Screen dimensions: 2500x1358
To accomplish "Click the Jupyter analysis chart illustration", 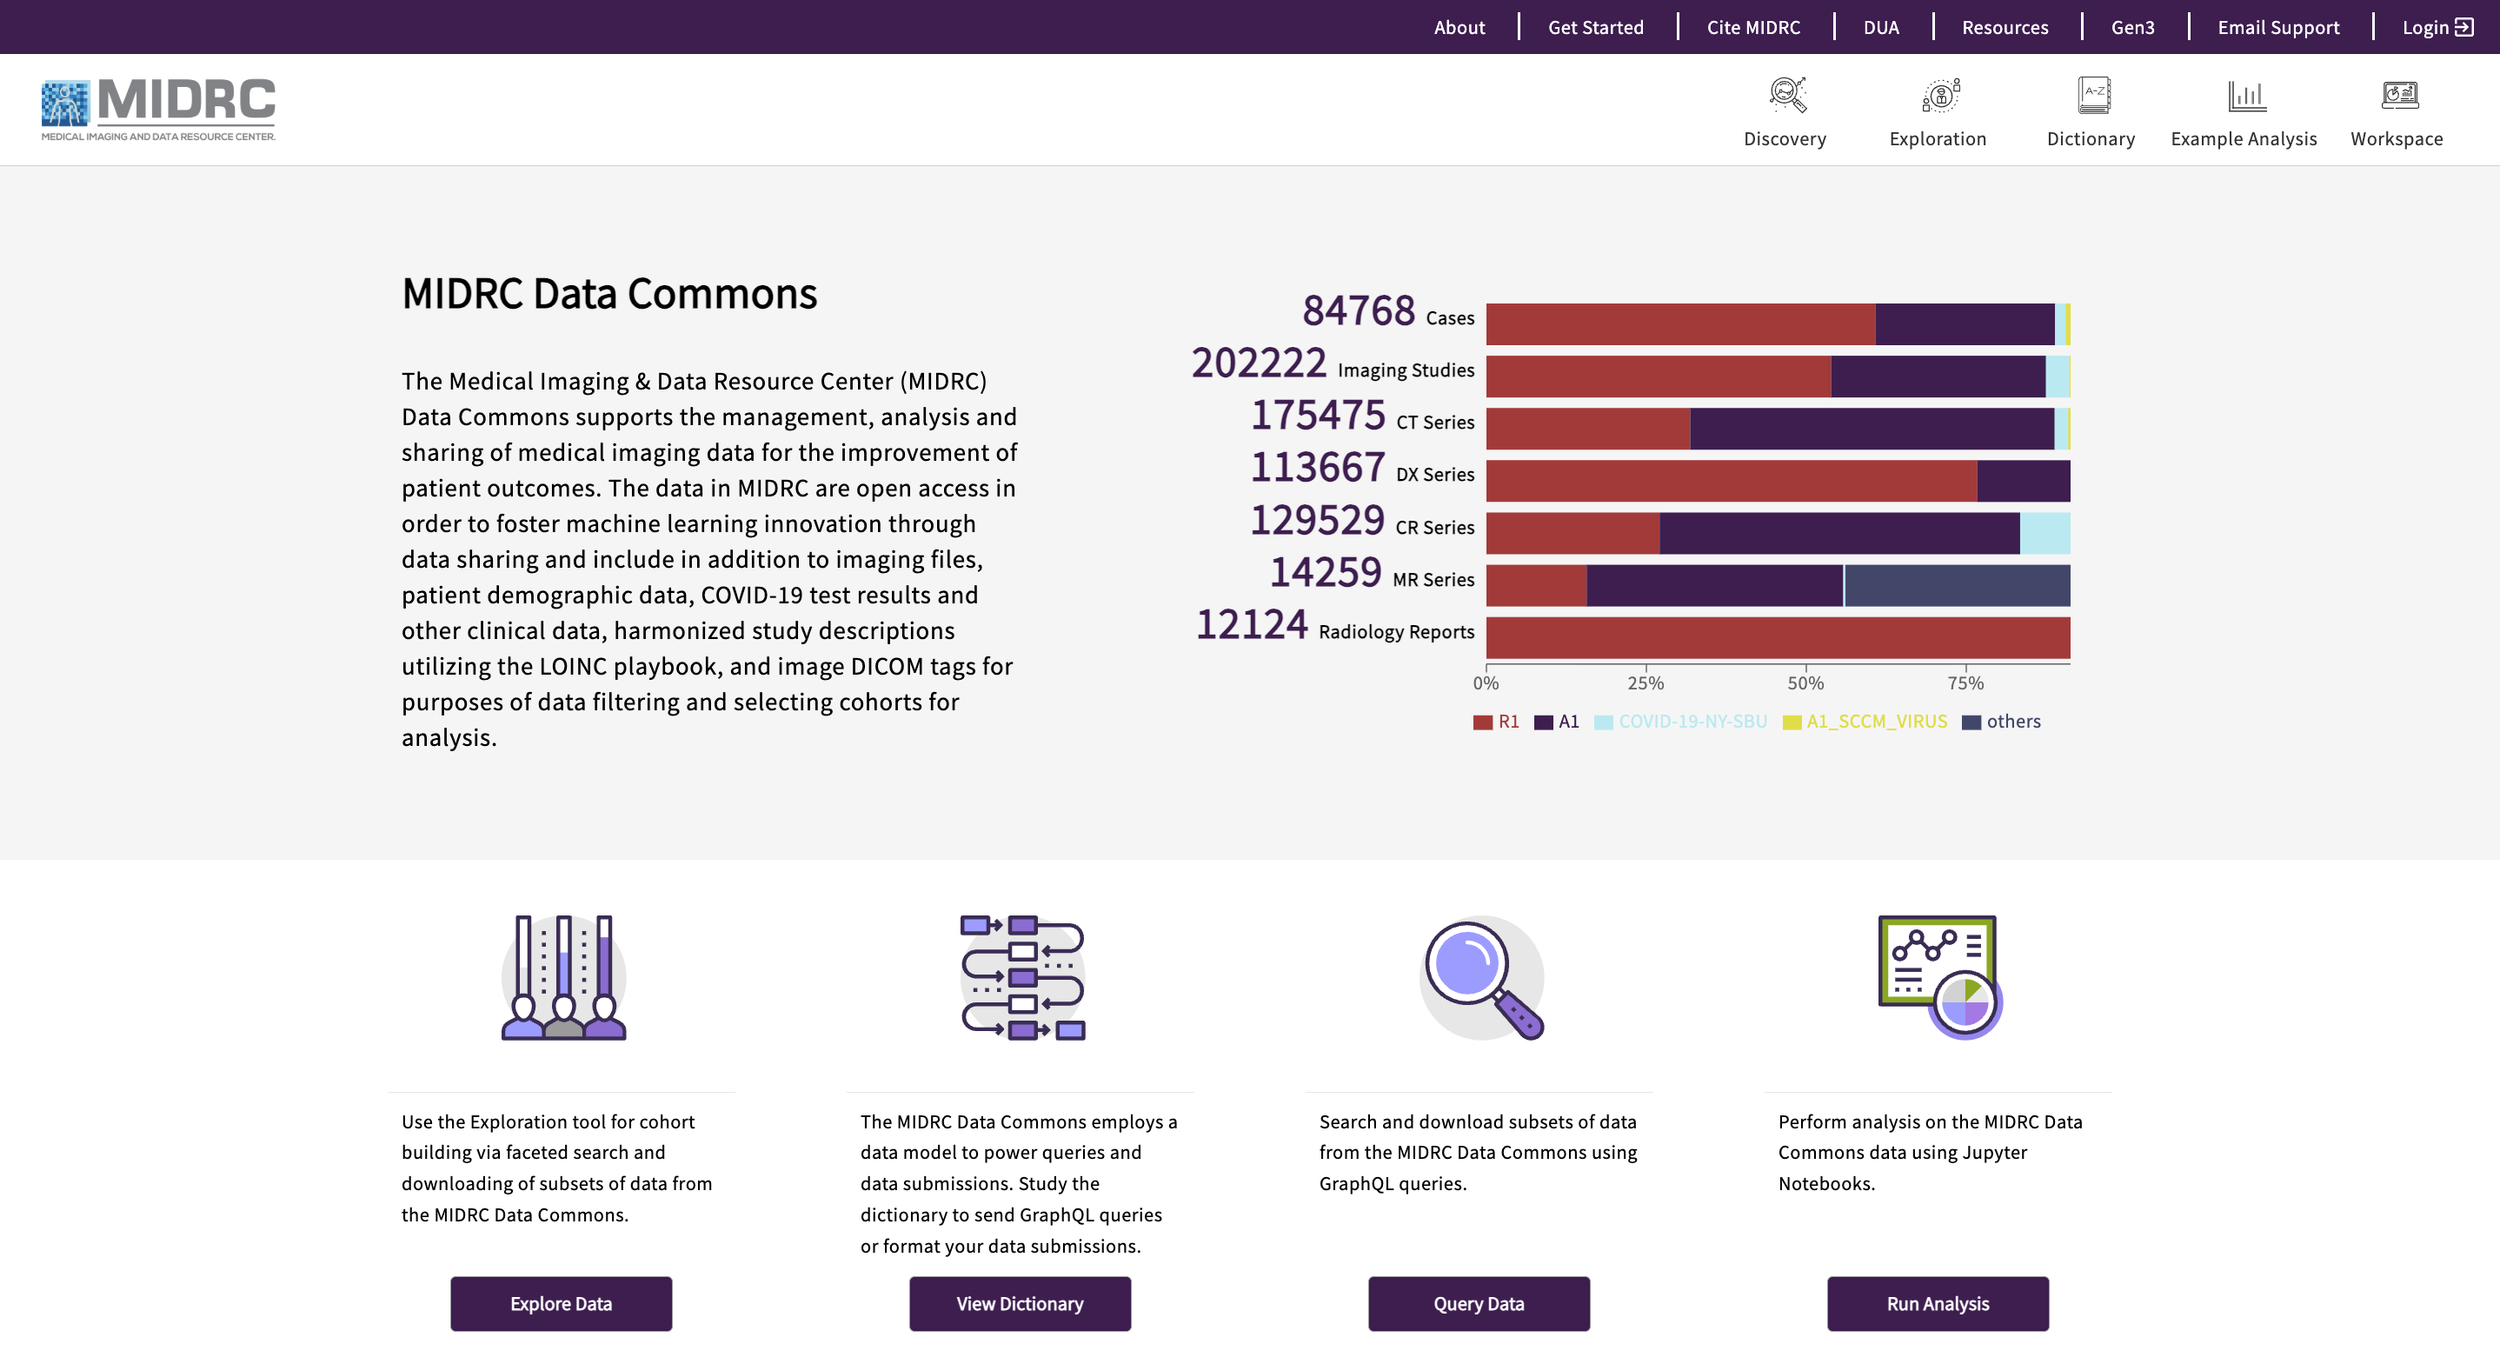I will coord(1939,977).
